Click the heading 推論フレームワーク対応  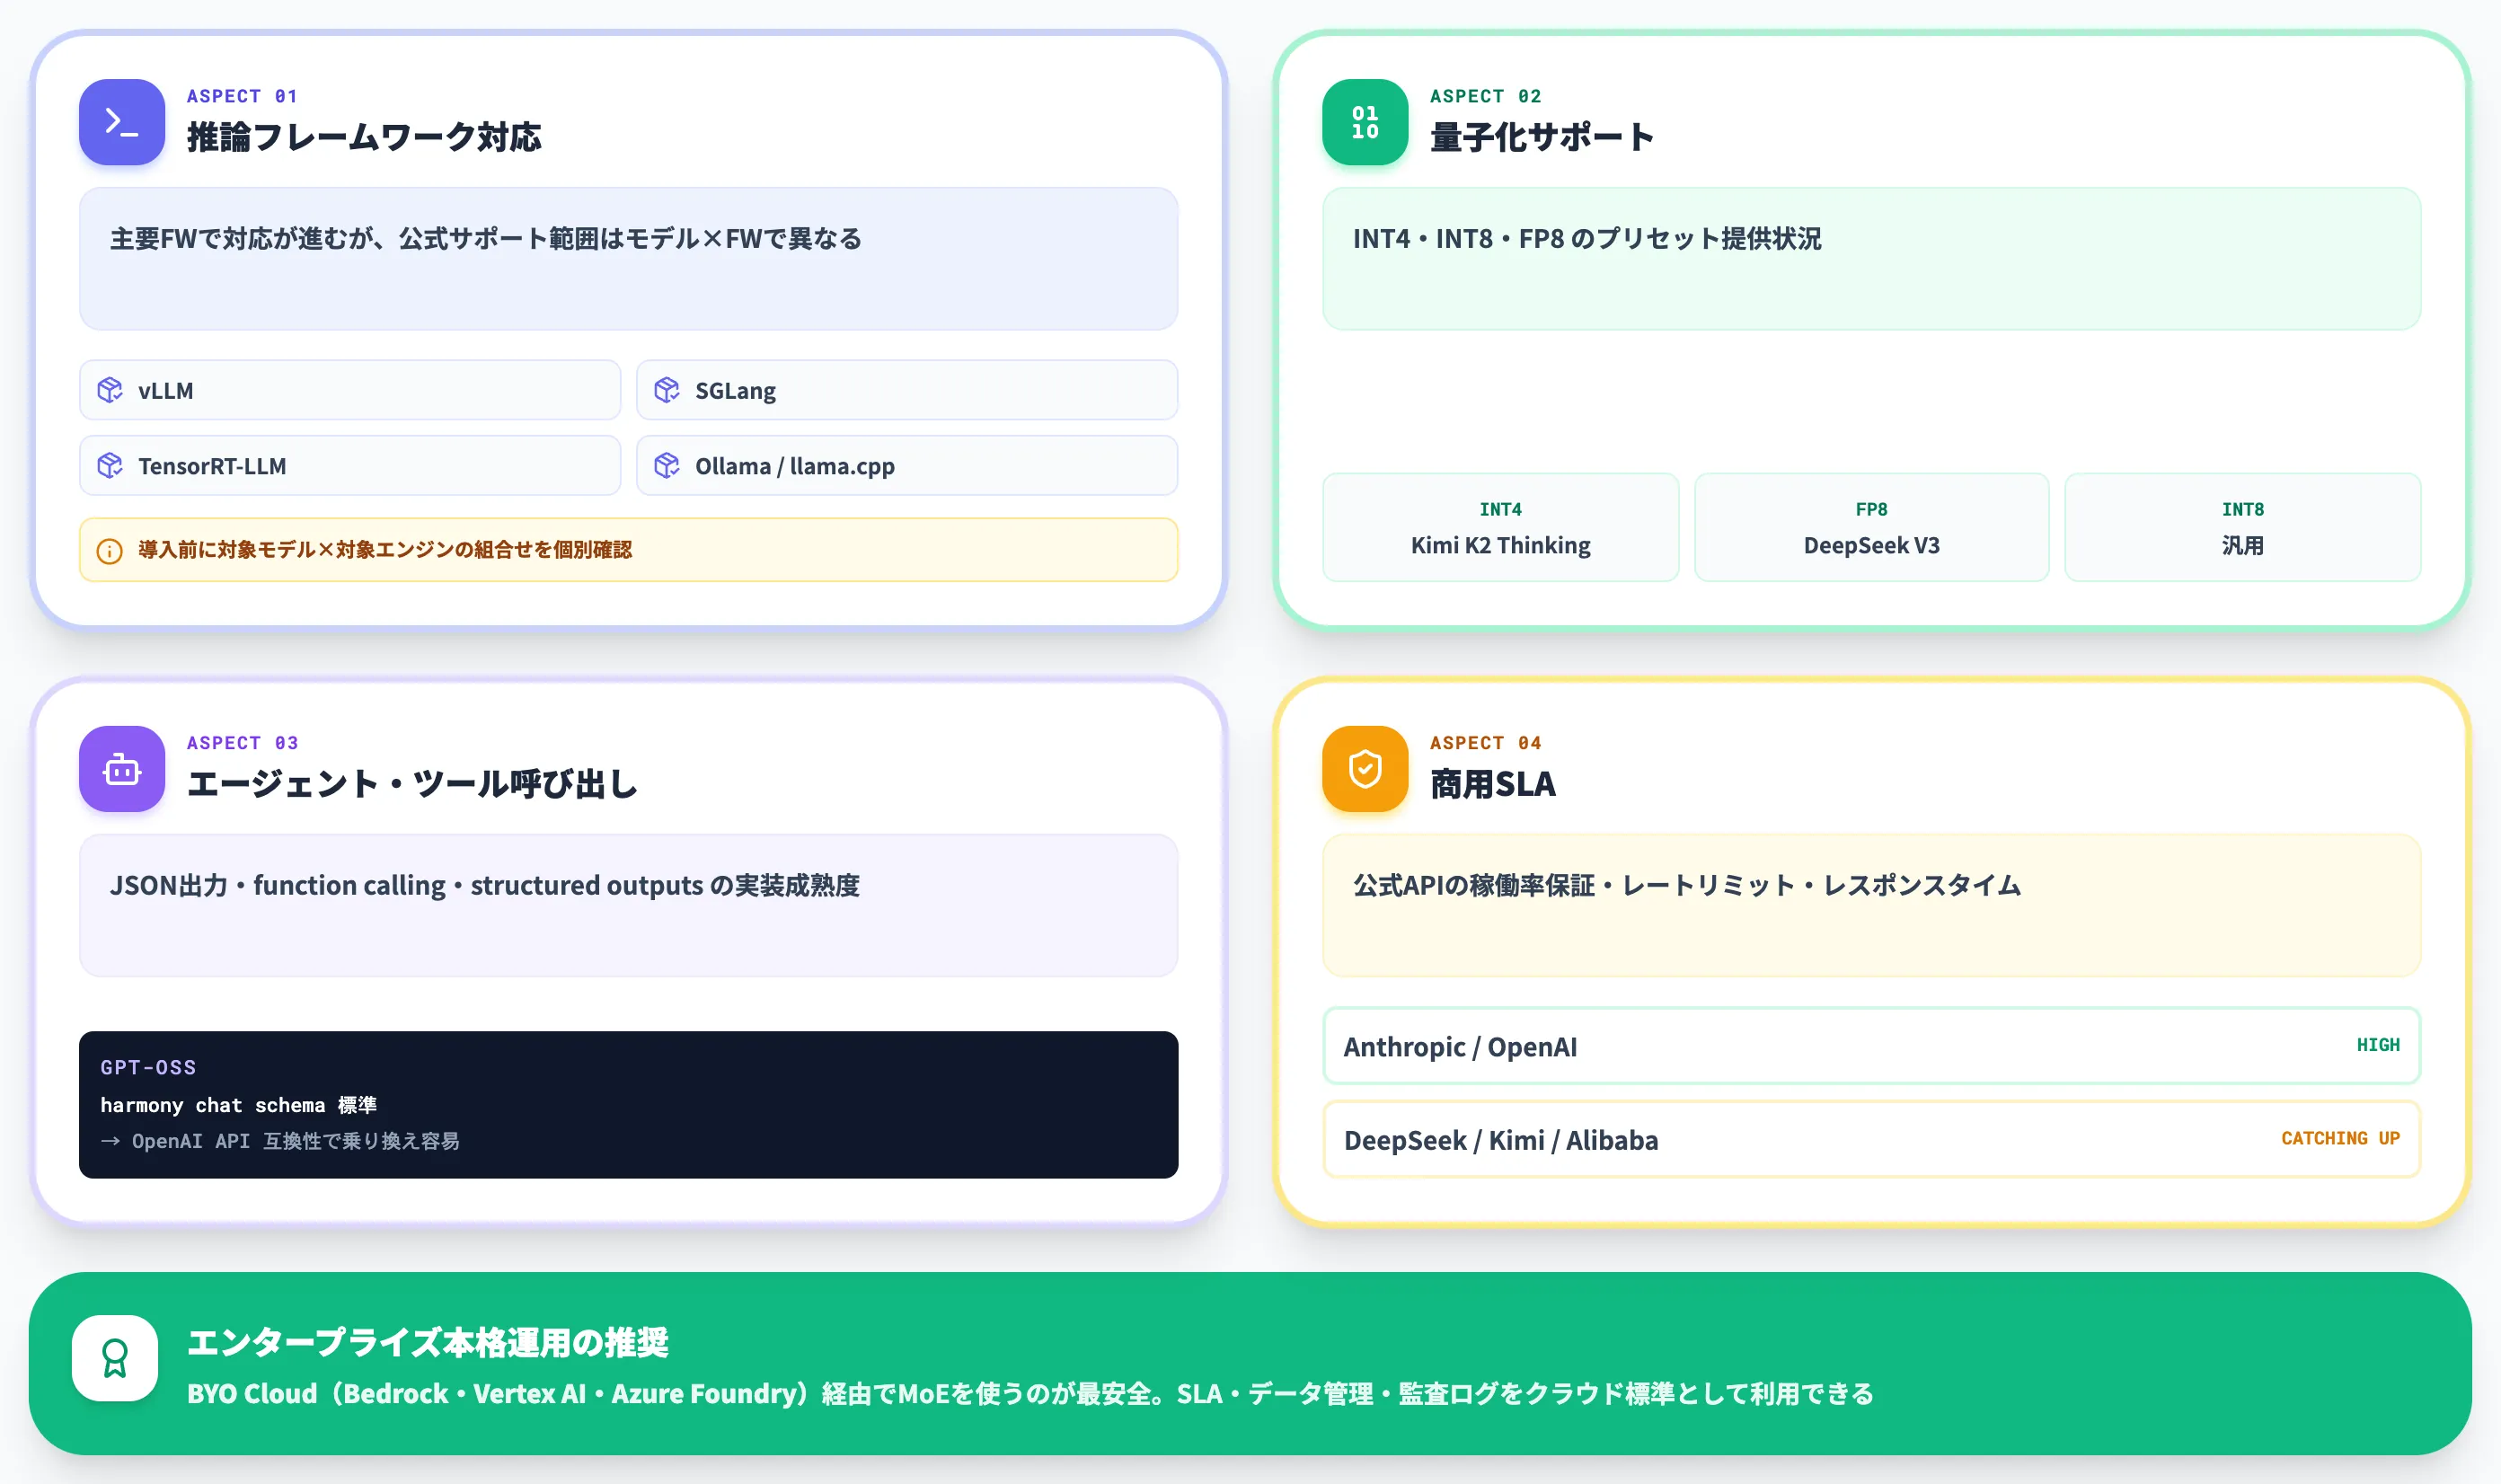(x=364, y=138)
